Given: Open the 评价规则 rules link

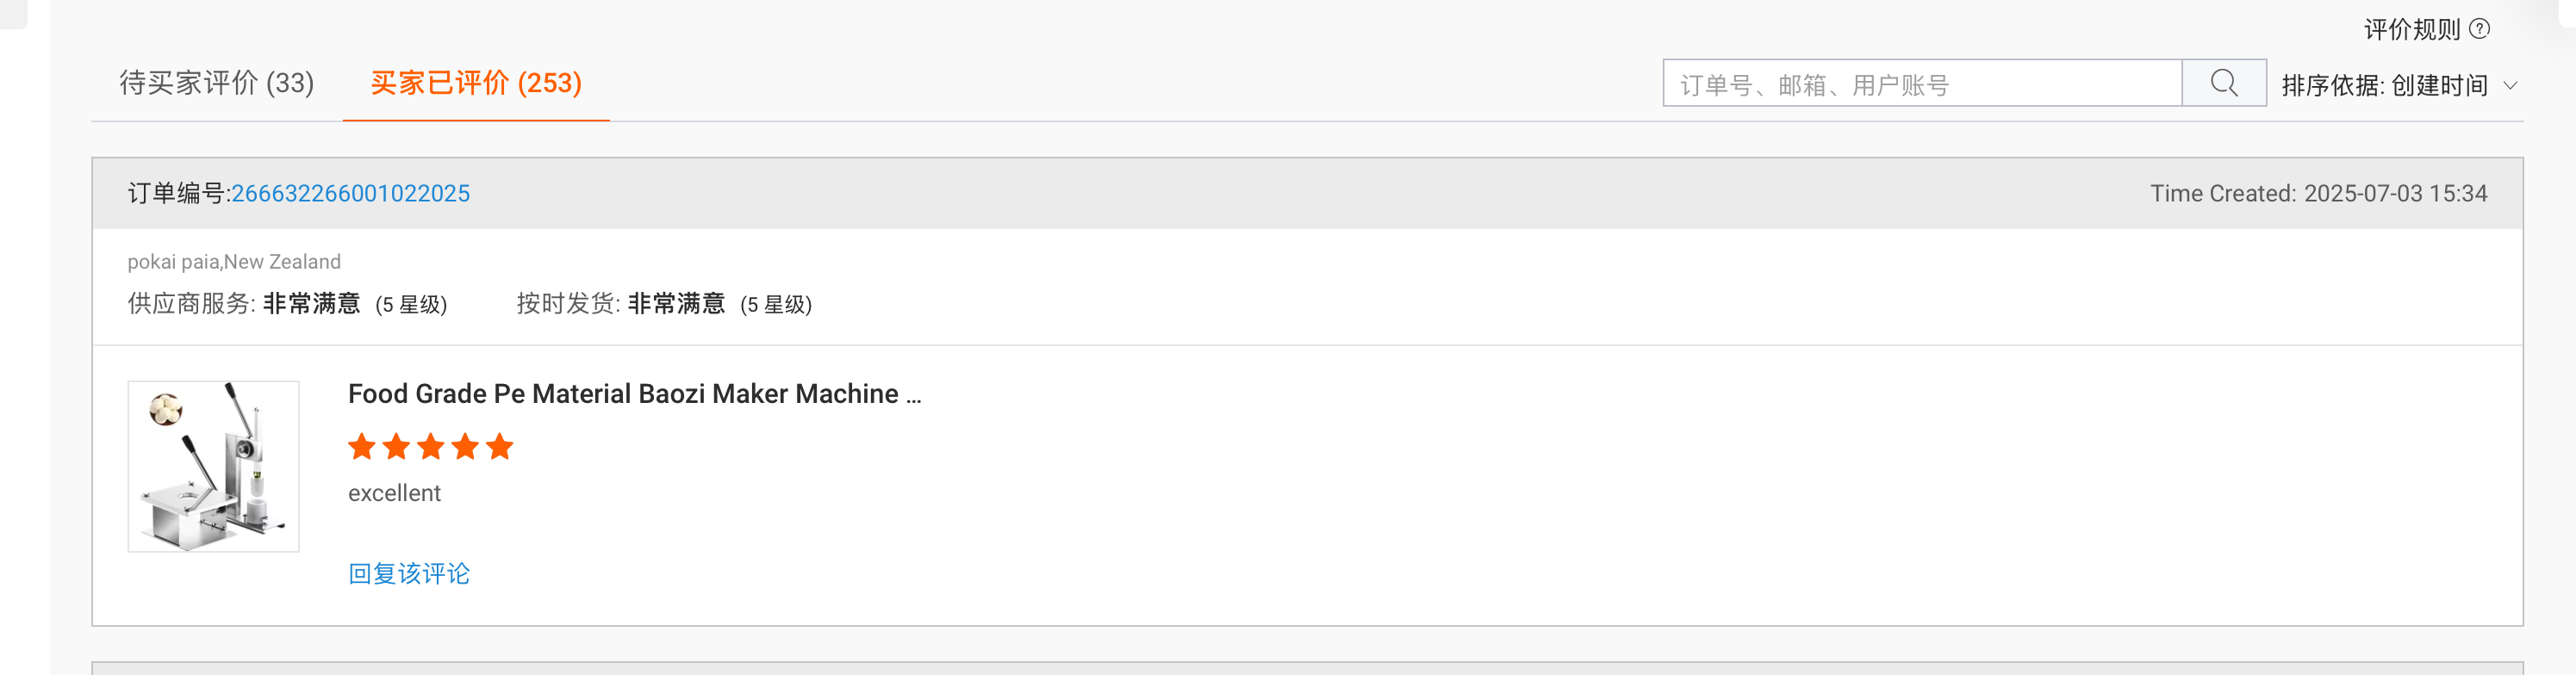Looking at the screenshot, I should coord(2411,29).
